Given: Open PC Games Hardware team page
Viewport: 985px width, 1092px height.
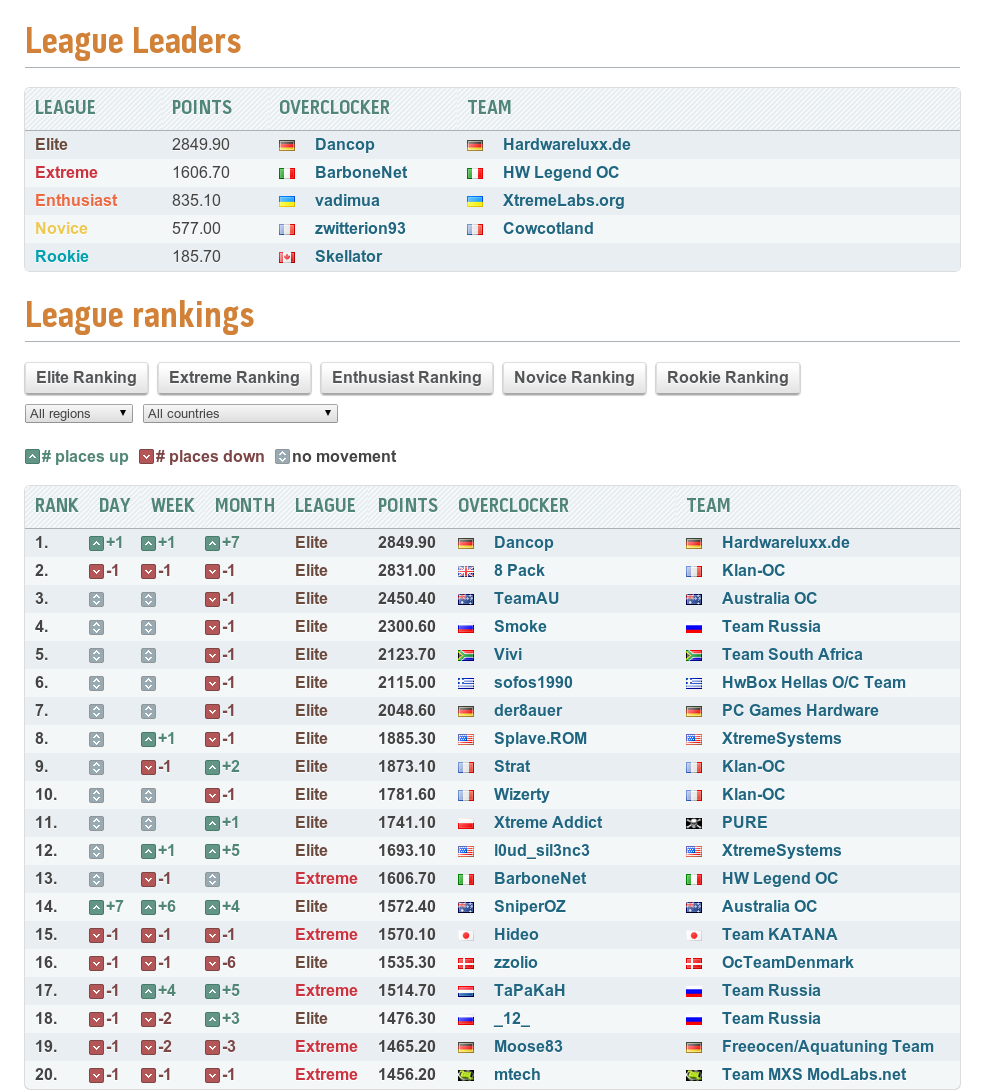Looking at the screenshot, I should (x=800, y=710).
